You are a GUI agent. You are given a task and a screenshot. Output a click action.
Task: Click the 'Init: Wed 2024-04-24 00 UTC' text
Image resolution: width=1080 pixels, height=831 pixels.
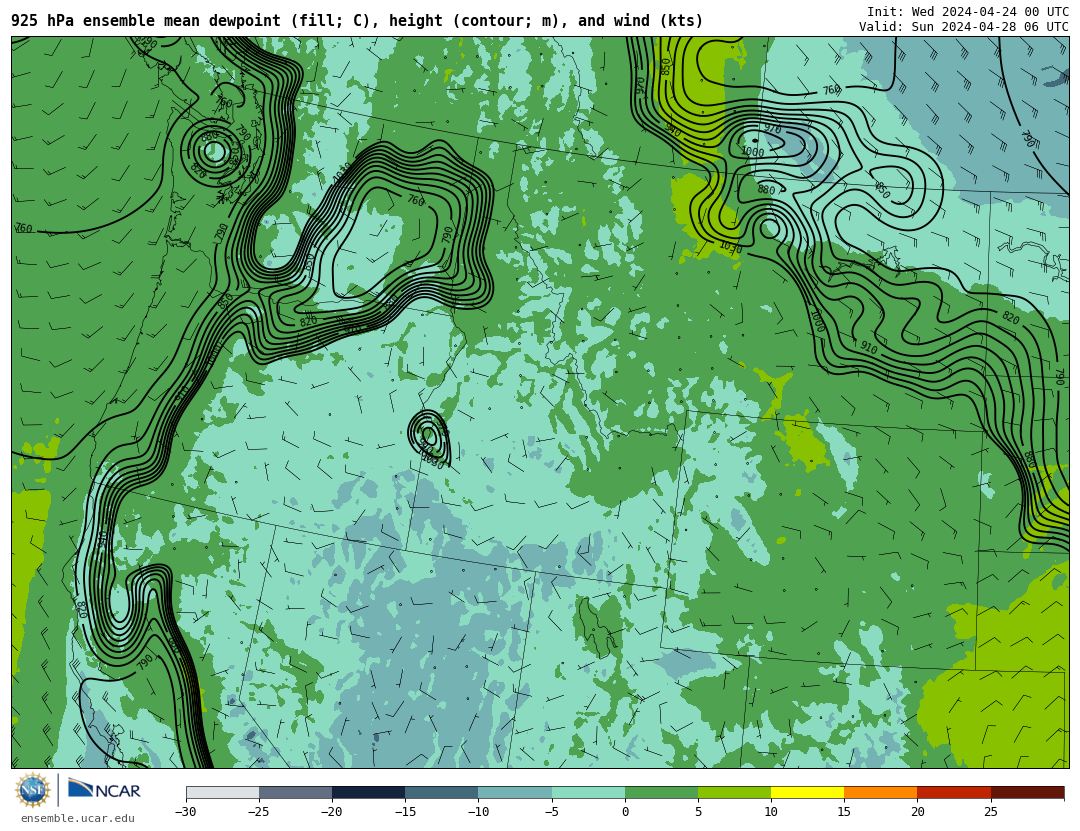coord(968,12)
